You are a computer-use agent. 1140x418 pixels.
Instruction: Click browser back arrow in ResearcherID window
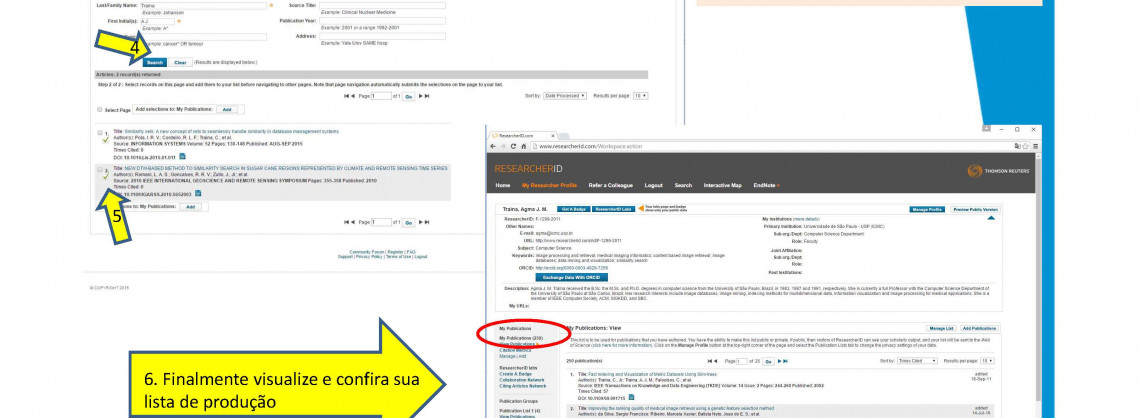pos(493,146)
